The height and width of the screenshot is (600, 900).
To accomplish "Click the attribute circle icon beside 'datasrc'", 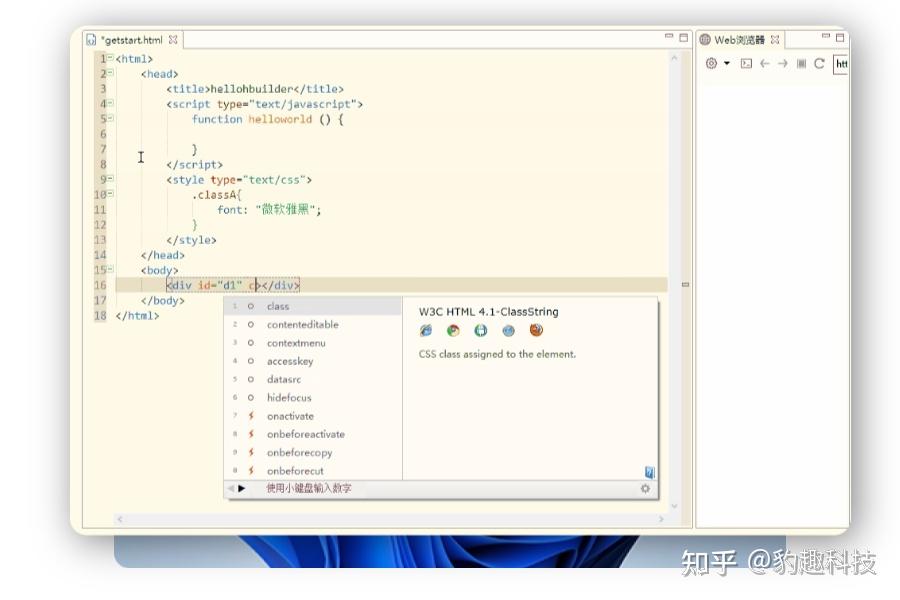I will pyautogui.click(x=251, y=380).
